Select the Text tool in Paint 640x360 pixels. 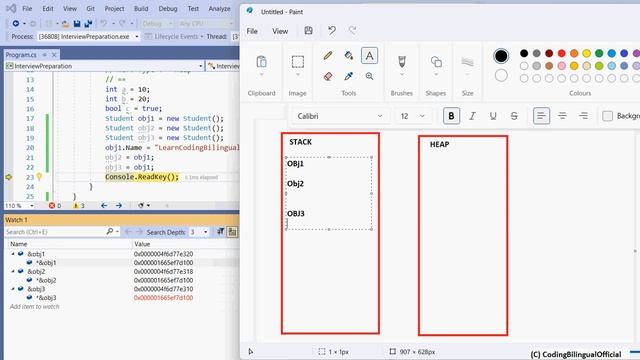coord(369,56)
